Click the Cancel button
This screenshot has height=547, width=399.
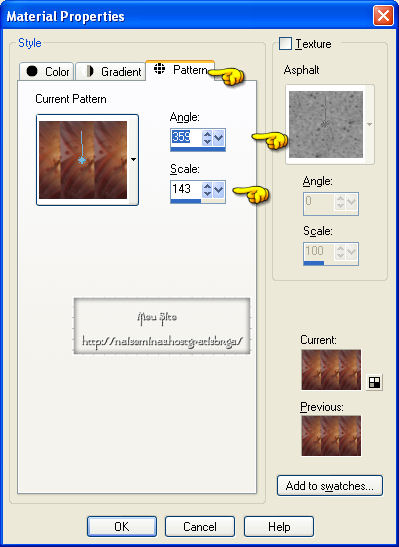click(x=200, y=526)
